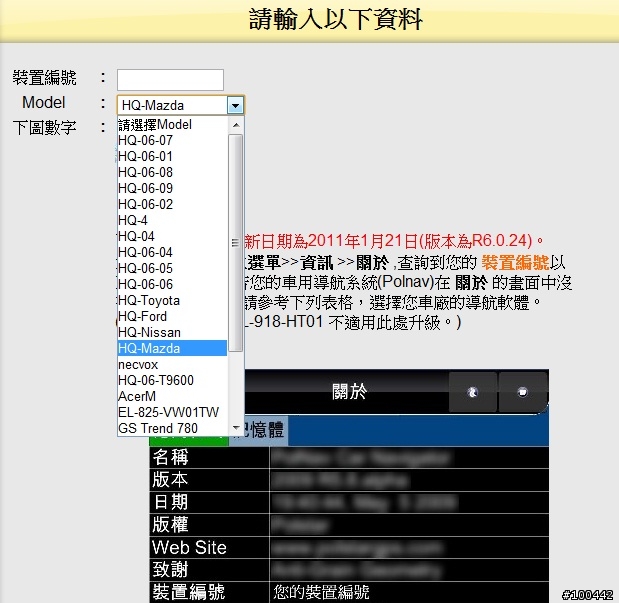This screenshot has height=603, width=619.
Task: Click the Web Site row label
Action: pos(189,547)
